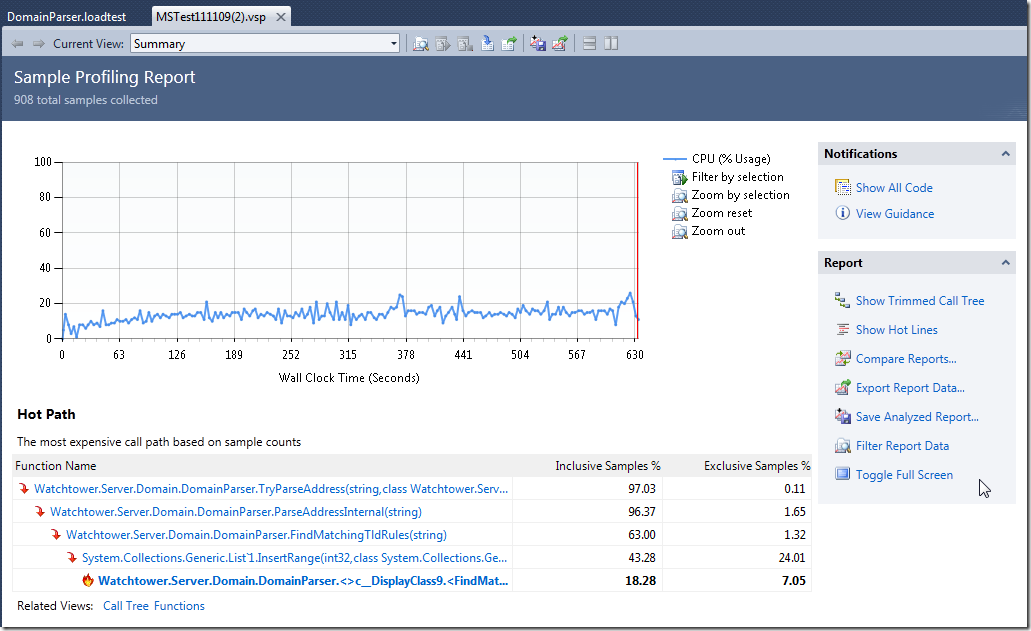Click the horizontal split layout toolbar icon
This screenshot has width=1031, height=631.
click(x=590, y=44)
